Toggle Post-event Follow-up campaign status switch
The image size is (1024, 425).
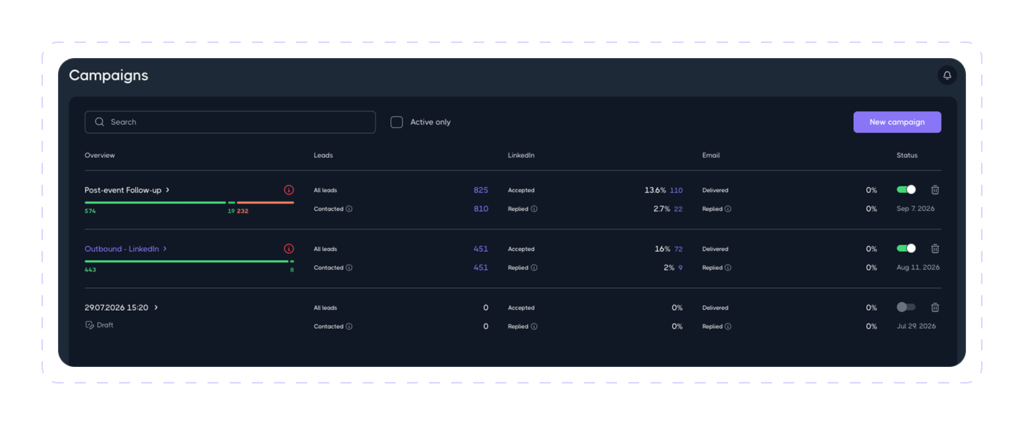(906, 189)
